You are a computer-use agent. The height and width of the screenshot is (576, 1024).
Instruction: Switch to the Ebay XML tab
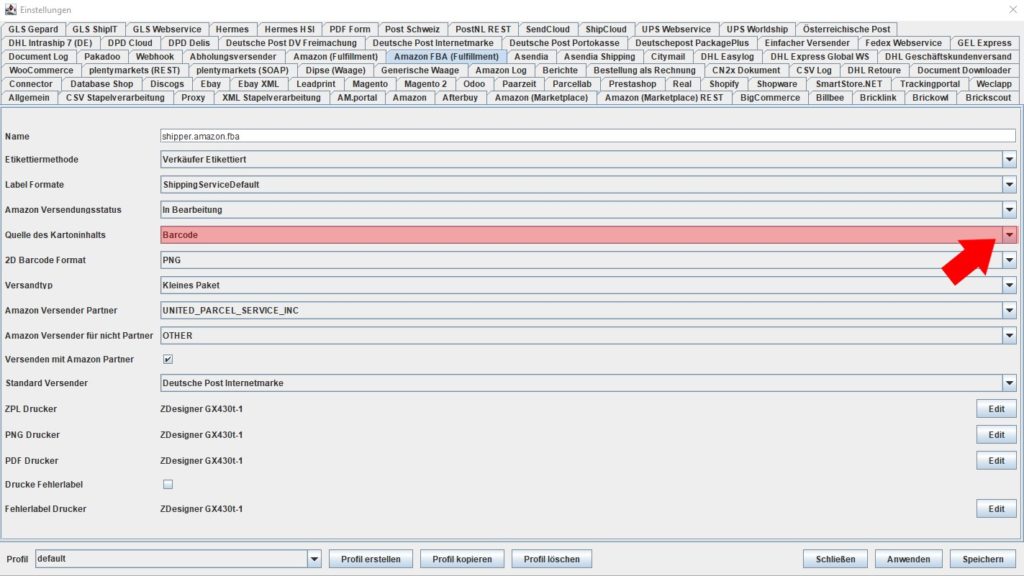[x=258, y=84]
